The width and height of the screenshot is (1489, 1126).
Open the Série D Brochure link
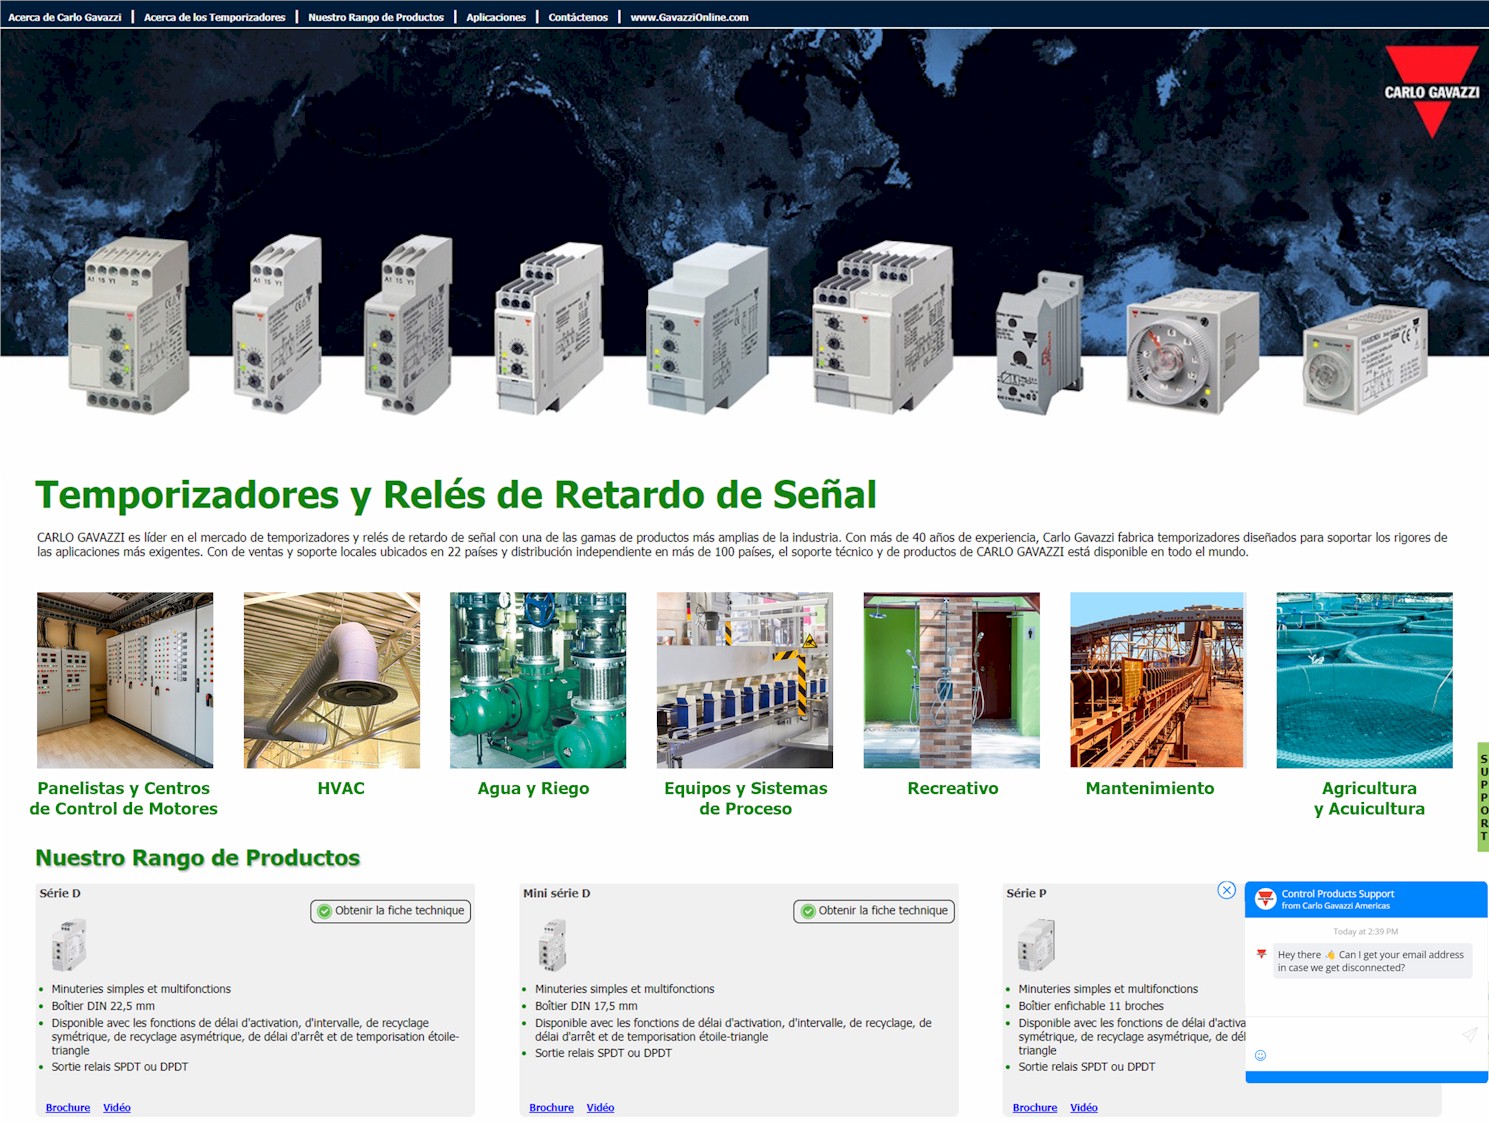tap(68, 1107)
